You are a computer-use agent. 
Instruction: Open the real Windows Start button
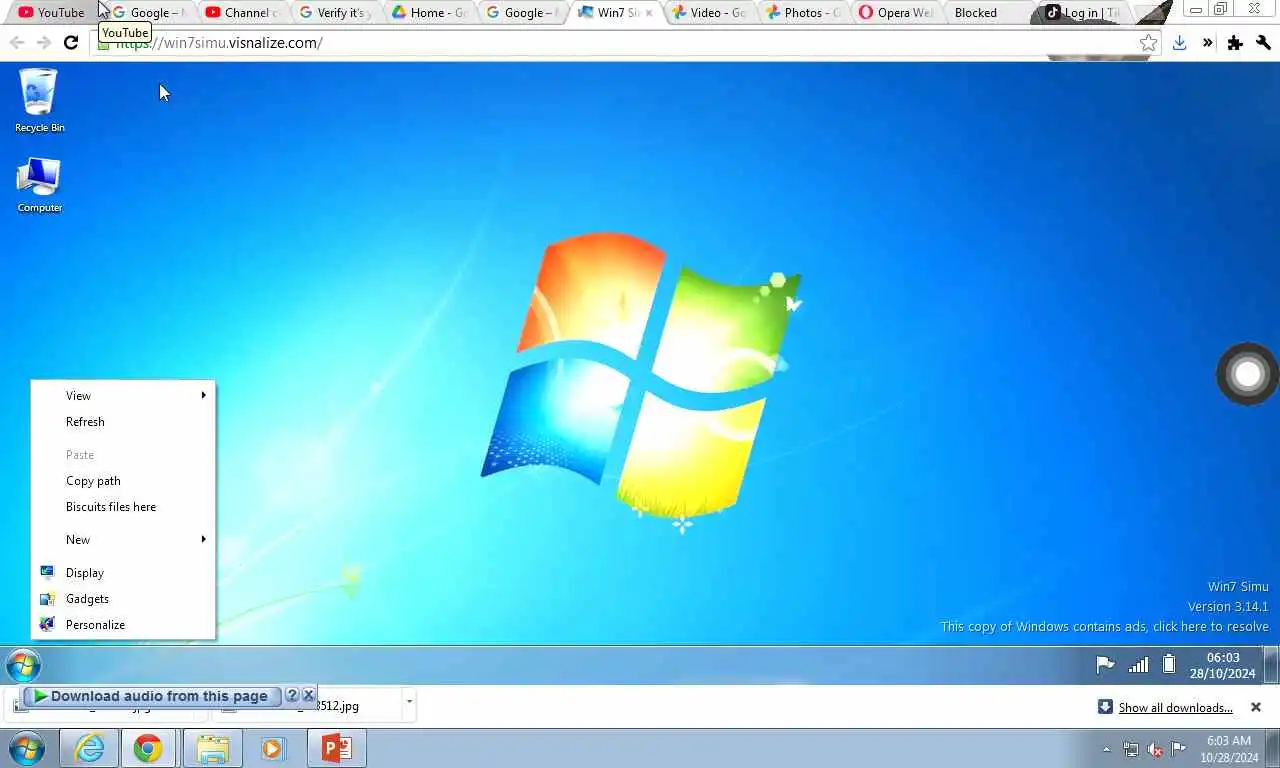(26, 748)
